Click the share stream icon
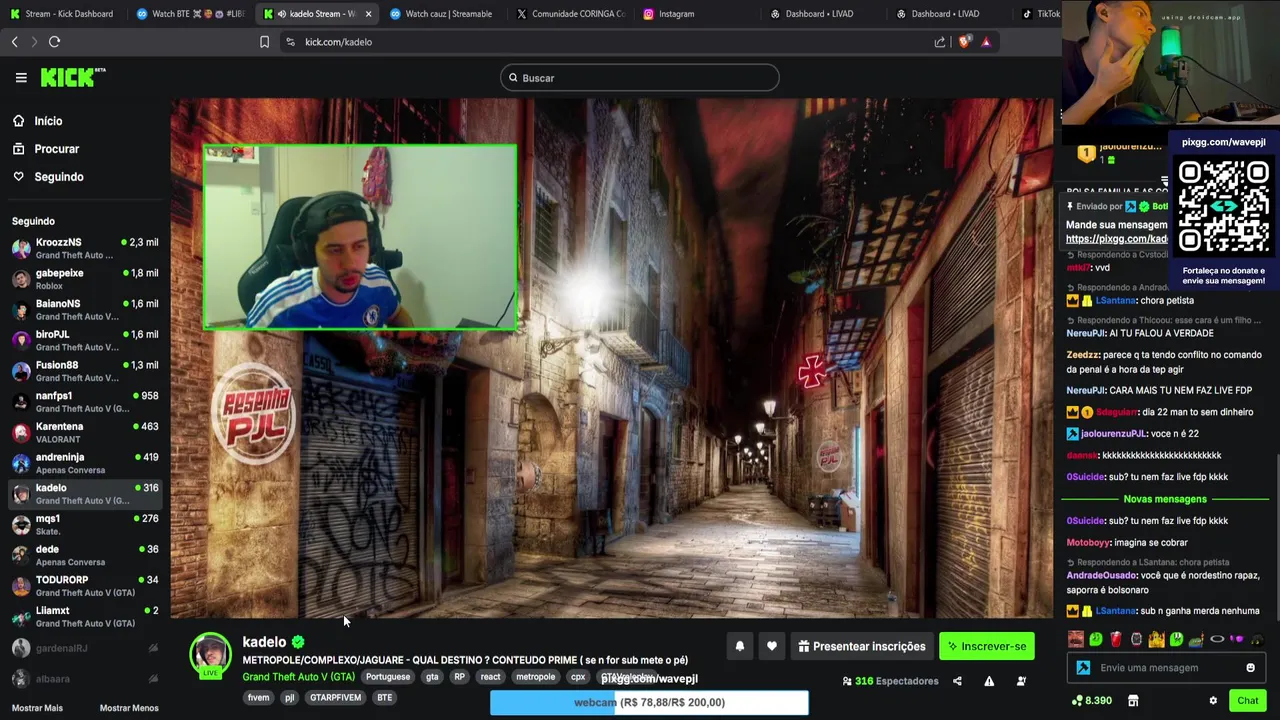 [x=957, y=681]
